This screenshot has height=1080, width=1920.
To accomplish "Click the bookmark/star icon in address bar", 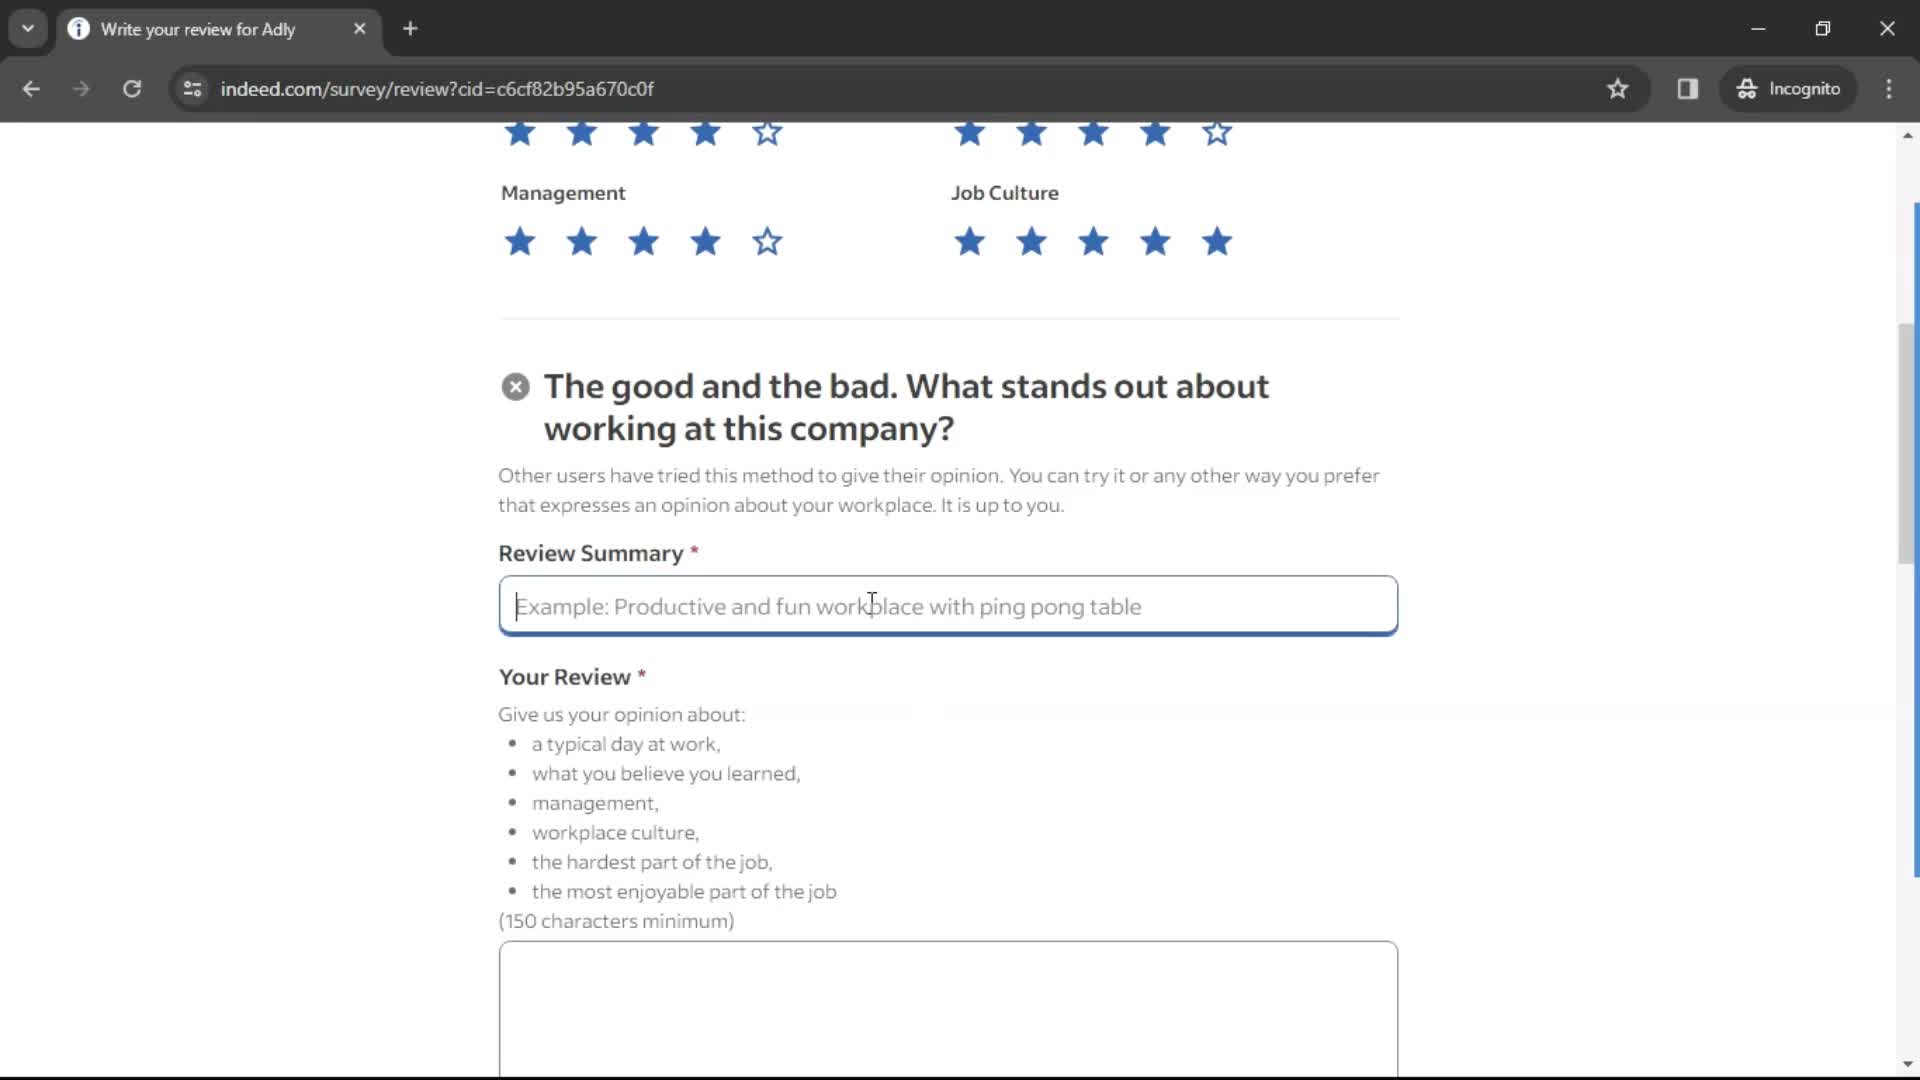I will [x=1618, y=88].
